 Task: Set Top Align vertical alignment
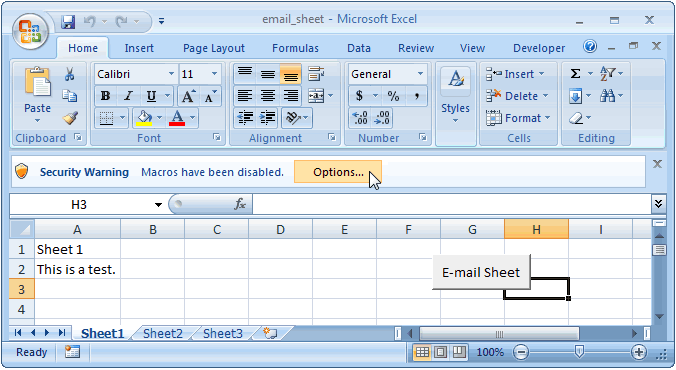tap(245, 74)
